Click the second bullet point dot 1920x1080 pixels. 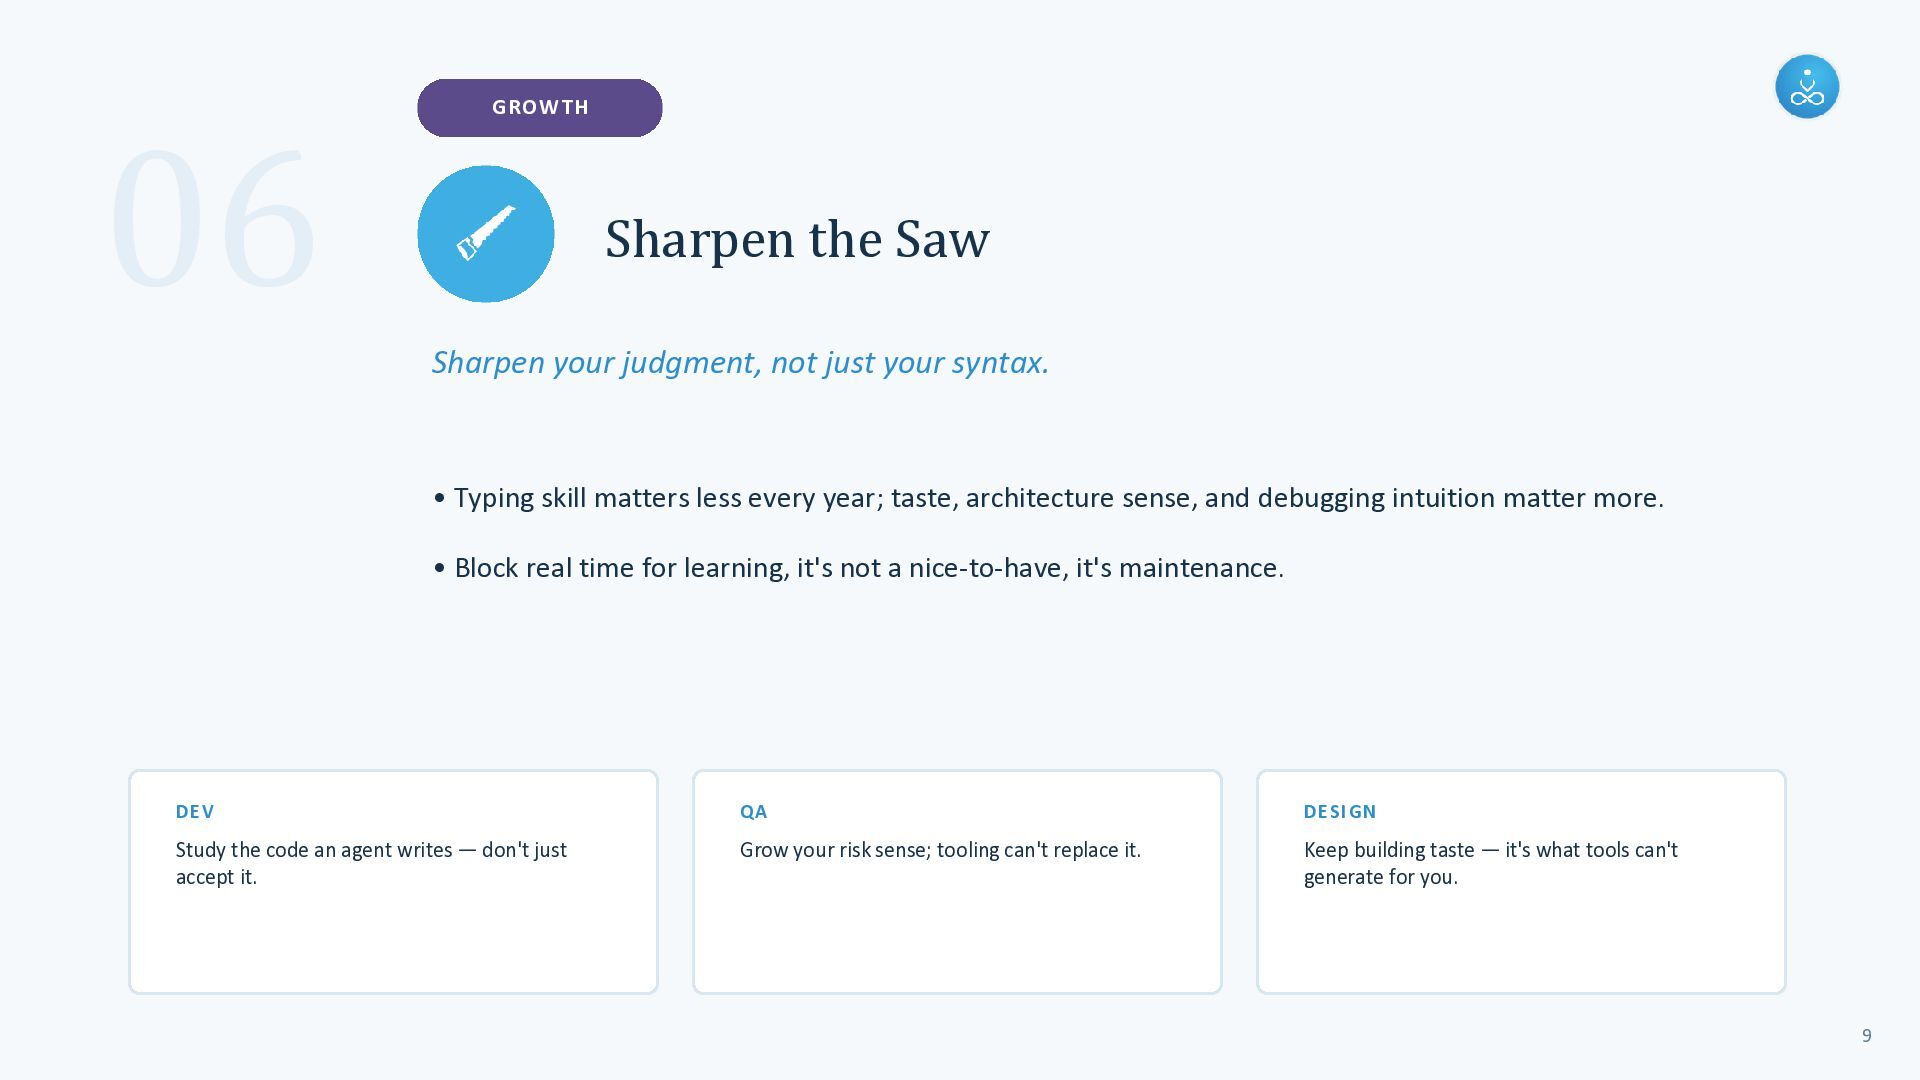439,567
